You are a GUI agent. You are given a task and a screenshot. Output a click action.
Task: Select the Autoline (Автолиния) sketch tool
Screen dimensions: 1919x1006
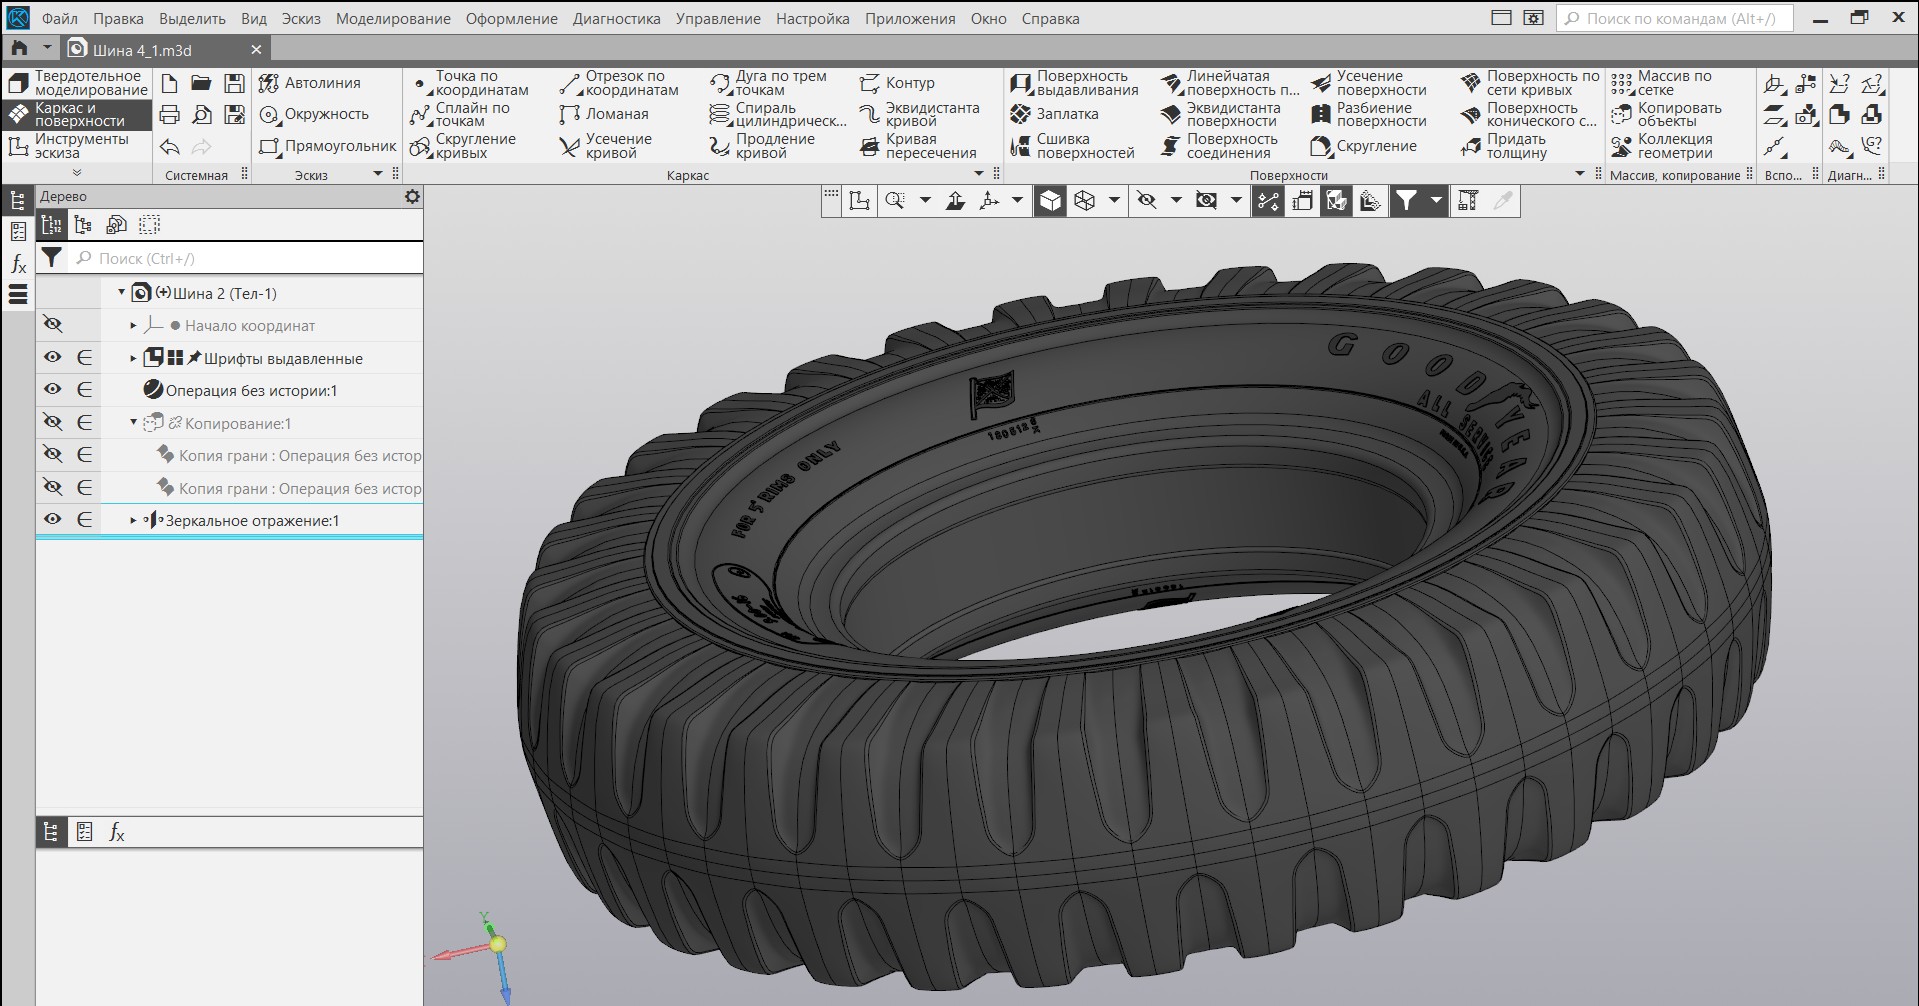pyautogui.click(x=310, y=83)
